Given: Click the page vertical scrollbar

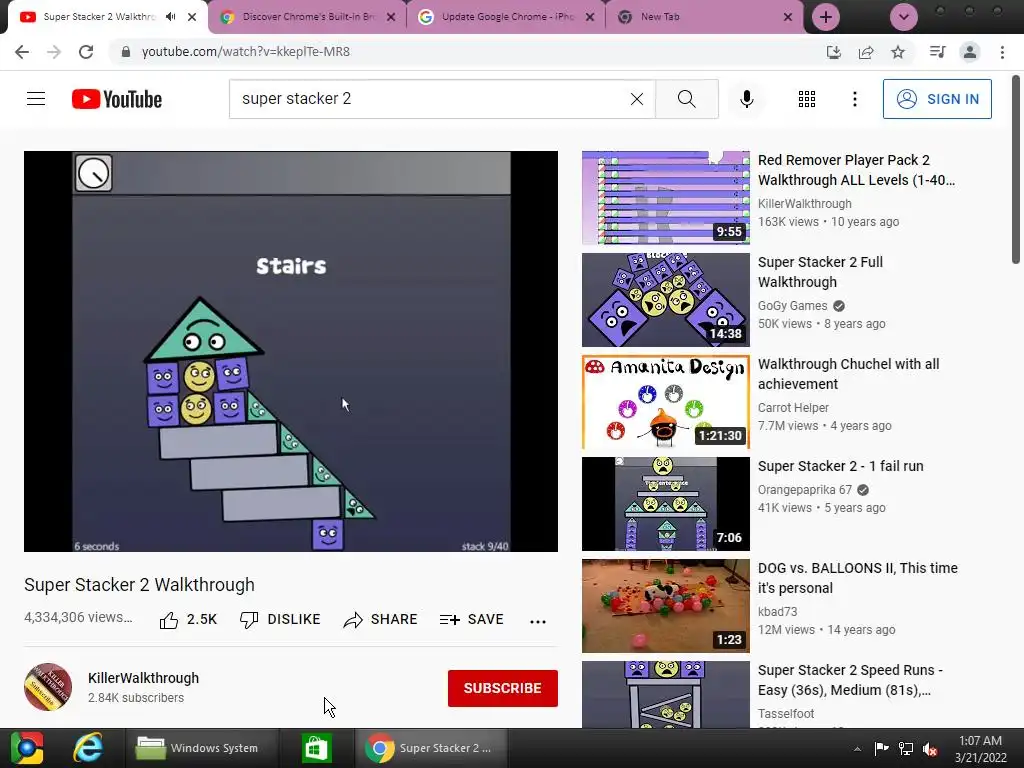Looking at the screenshot, I should pyautogui.click(x=1016, y=170).
